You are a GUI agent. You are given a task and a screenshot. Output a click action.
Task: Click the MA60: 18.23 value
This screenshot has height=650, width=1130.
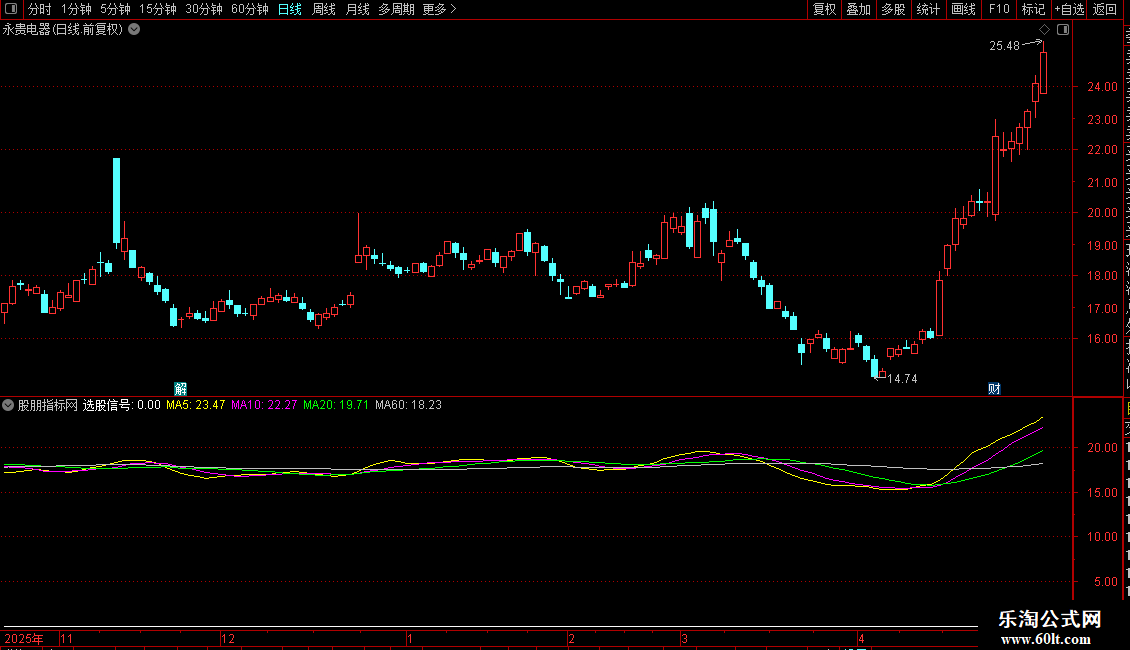coord(409,405)
